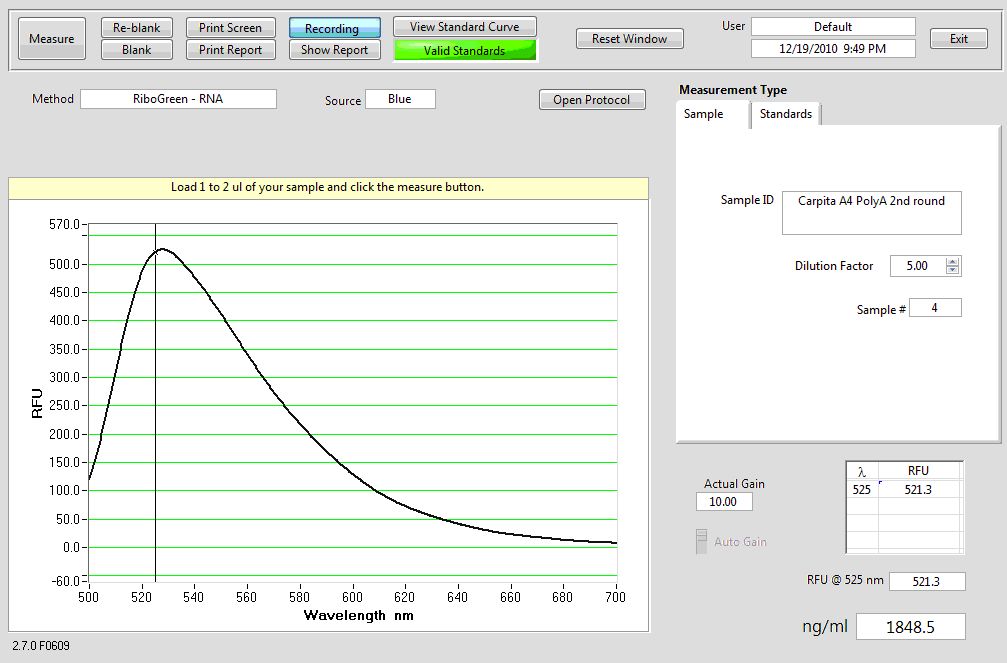1007x663 pixels.
Task: Edit the Sample ID text box
Action: (871, 213)
